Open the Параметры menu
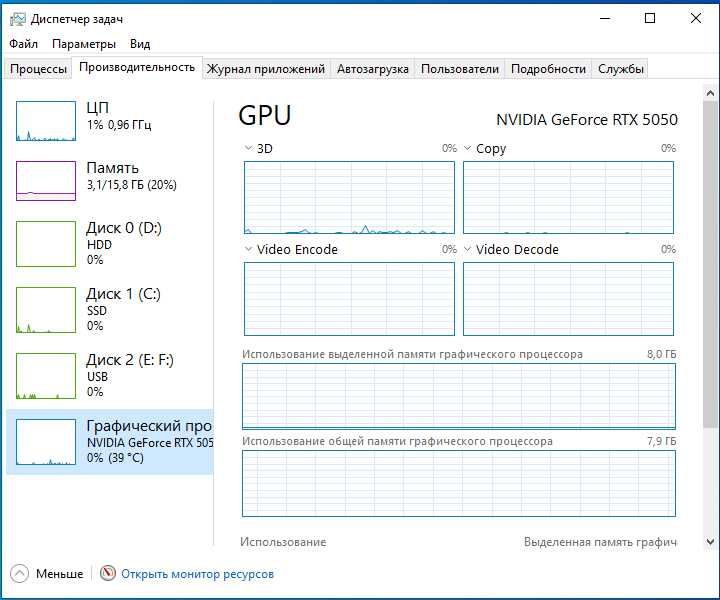The width and height of the screenshot is (720, 600). coord(84,44)
